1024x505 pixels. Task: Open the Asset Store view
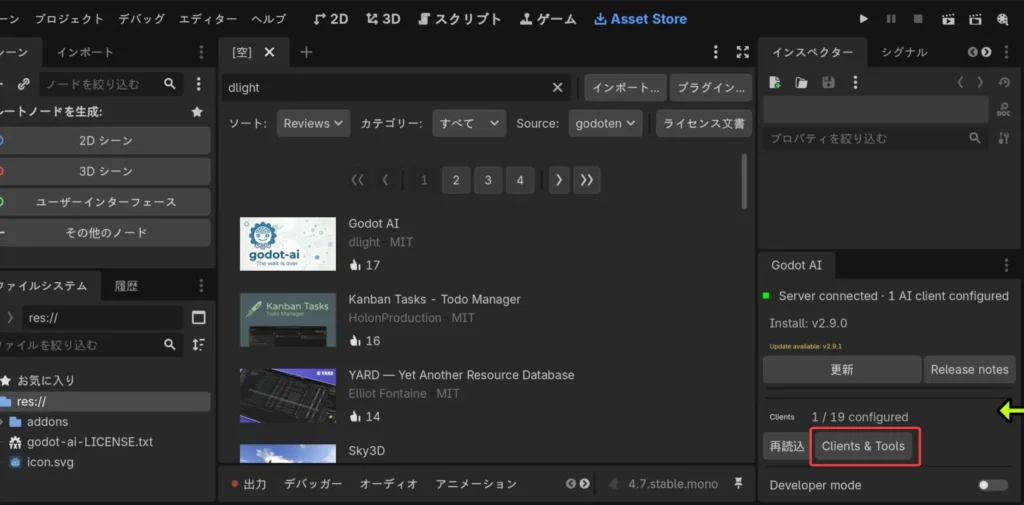(640, 19)
